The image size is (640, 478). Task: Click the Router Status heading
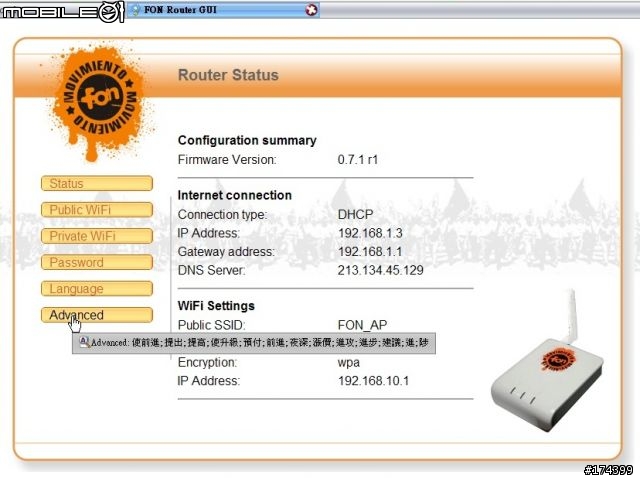click(x=228, y=75)
